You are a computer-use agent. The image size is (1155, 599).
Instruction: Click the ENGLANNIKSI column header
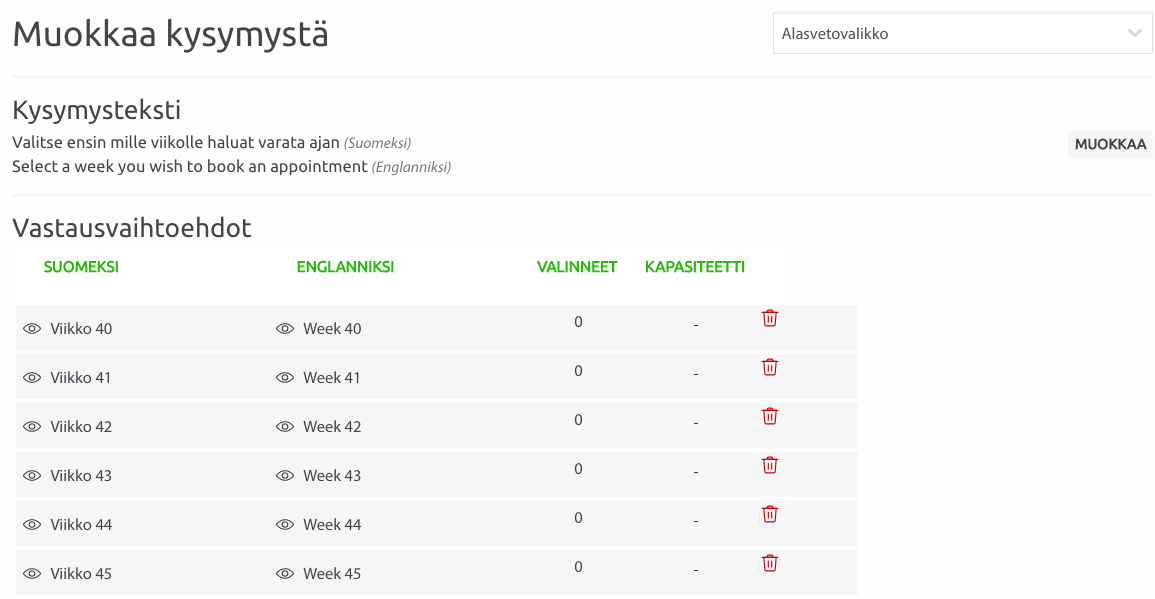tap(345, 267)
